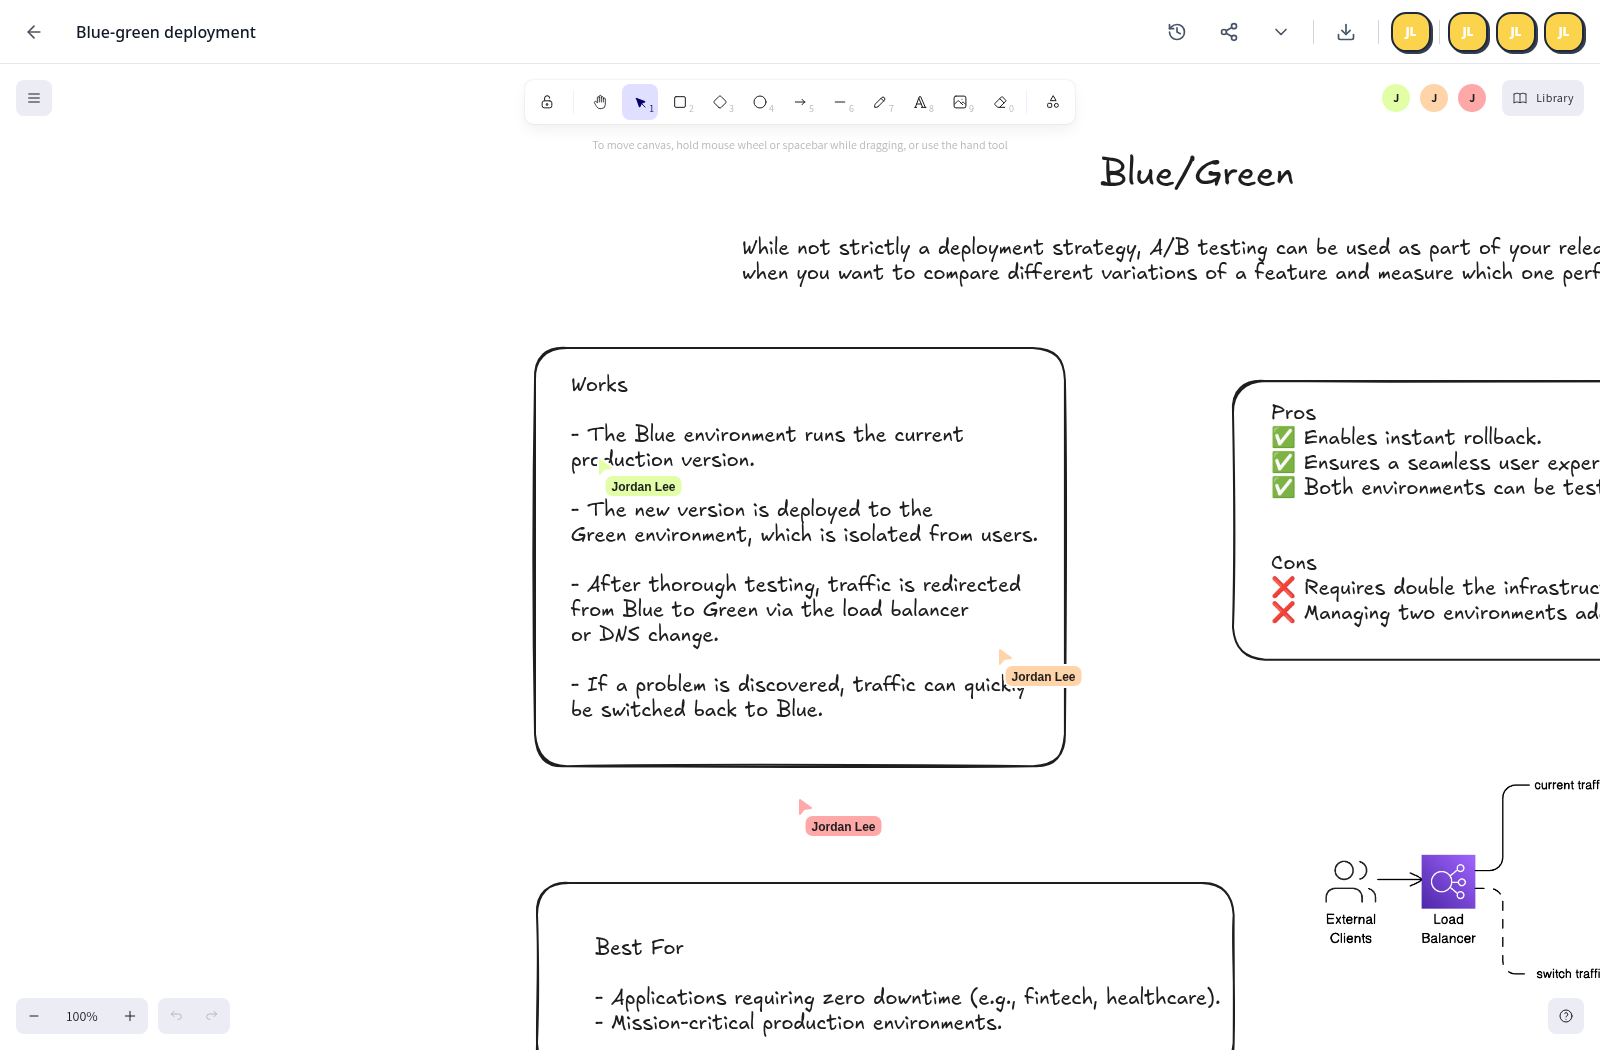The image size is (1600, 1050).
Task: Select the Rectangle shape tool
Action: [x=680, y=102]
